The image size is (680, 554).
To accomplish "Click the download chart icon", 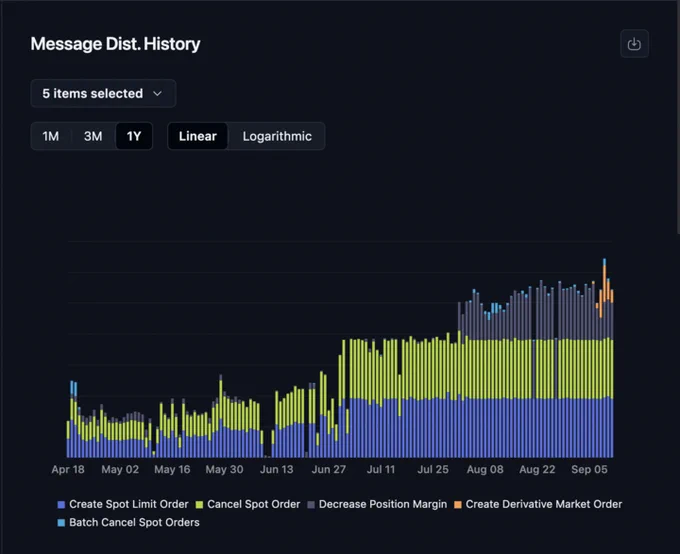I will (x=634, y=44).
